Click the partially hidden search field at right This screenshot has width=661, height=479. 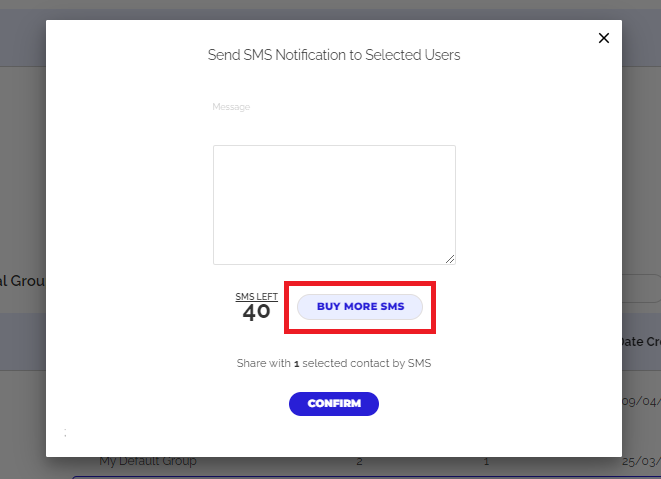(640, 289)
